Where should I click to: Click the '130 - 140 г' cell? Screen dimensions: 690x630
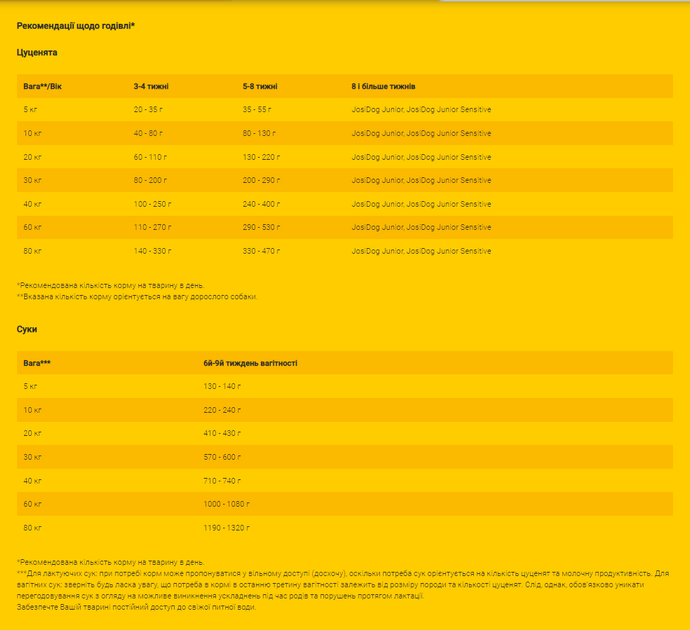[x=222, y=386]
